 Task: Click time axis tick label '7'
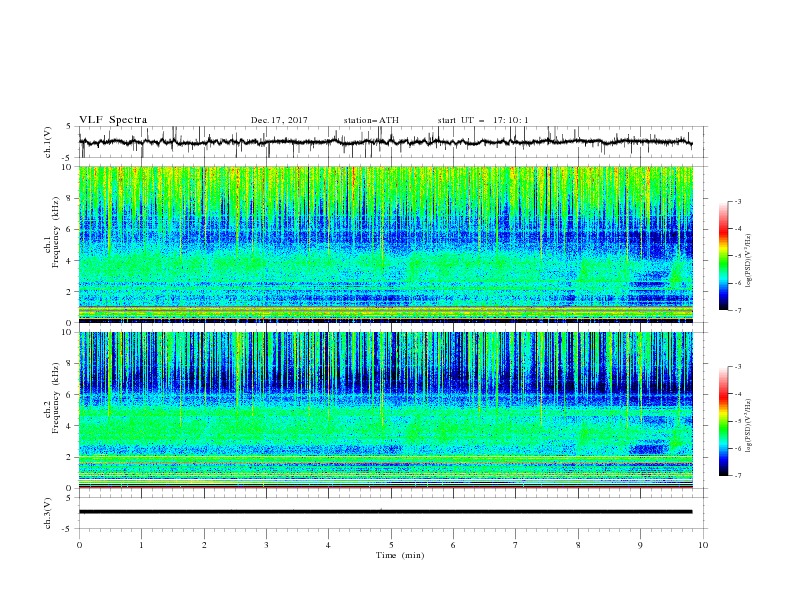coord(516,545)
